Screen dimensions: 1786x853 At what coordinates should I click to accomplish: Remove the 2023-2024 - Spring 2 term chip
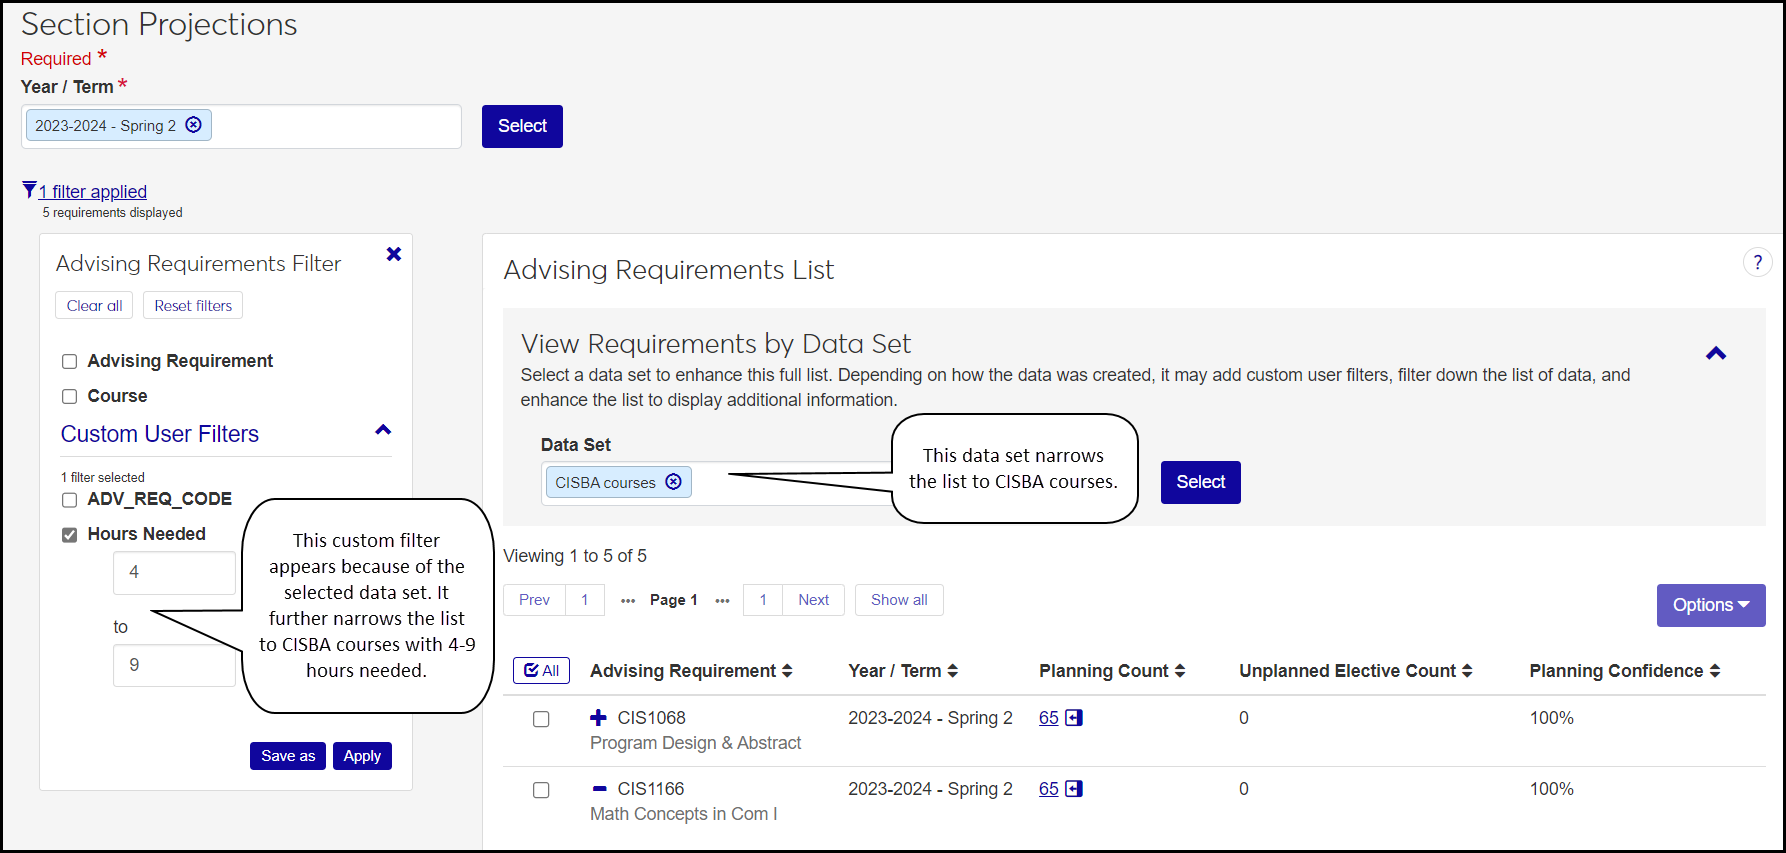click(194, 125)
